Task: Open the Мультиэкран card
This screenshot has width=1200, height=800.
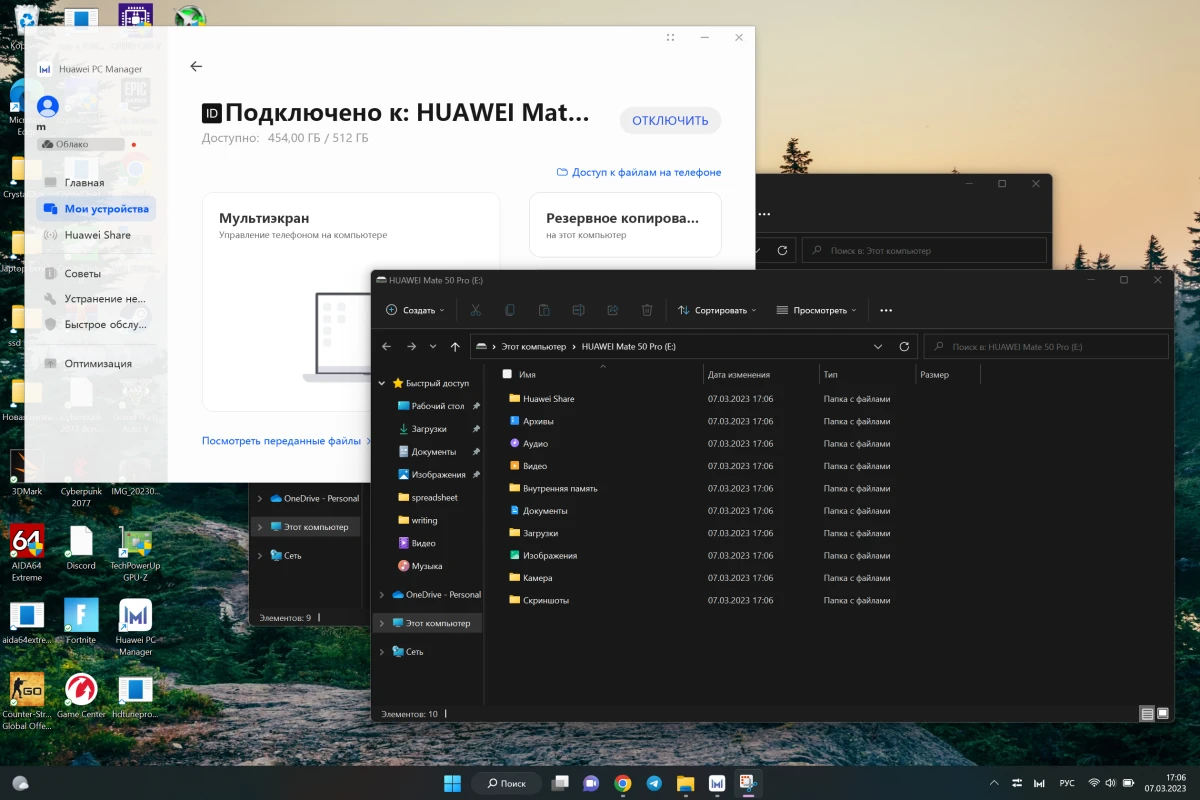Action: click(x=350, y=301)
